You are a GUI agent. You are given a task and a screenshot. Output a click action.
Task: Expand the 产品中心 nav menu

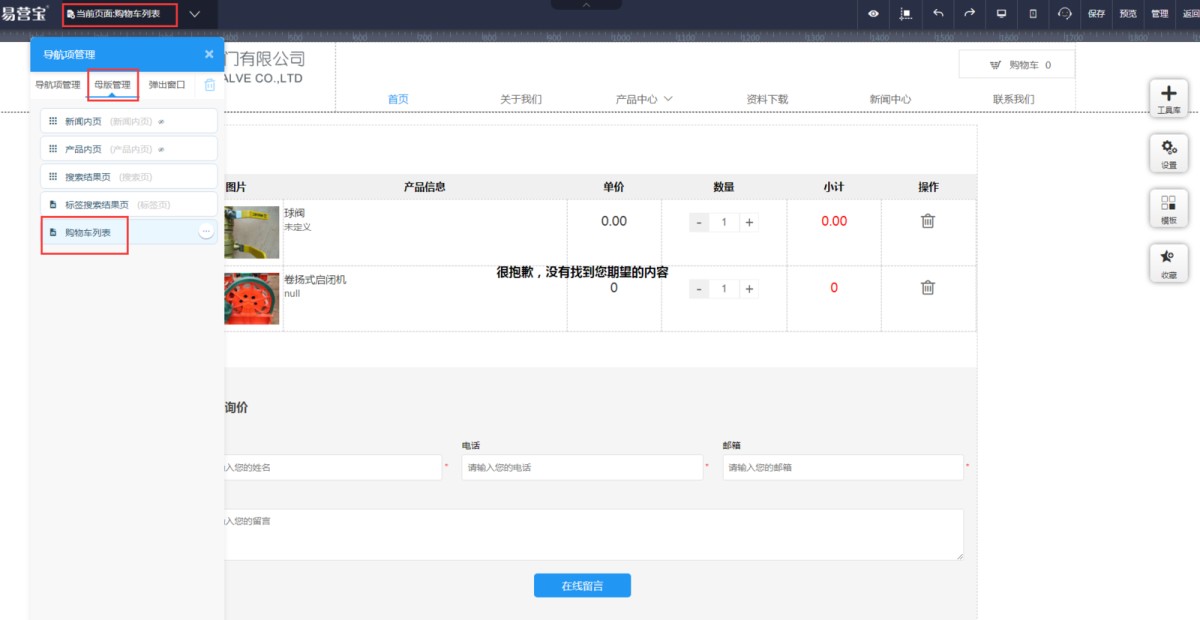pos(644,99)
